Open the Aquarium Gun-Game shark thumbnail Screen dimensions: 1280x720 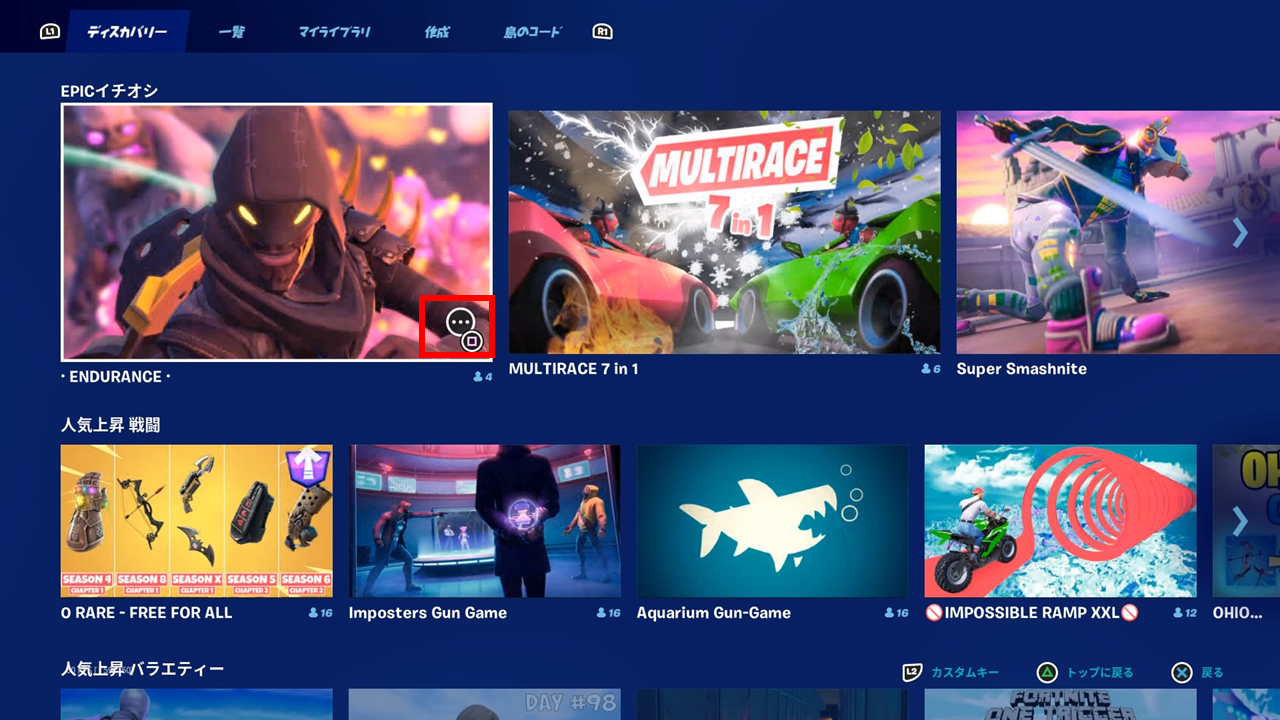tap(773, 521)
